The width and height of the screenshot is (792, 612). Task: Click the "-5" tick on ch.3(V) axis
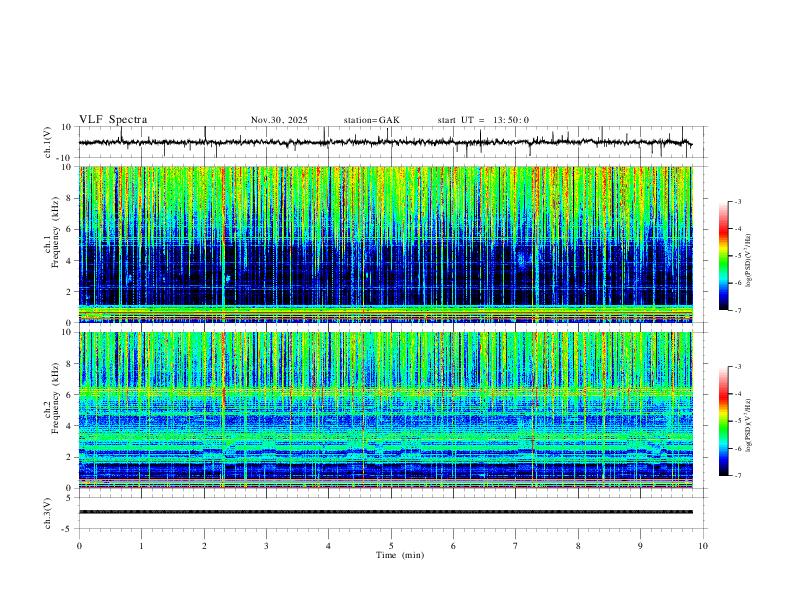click(x=67, y=529)
